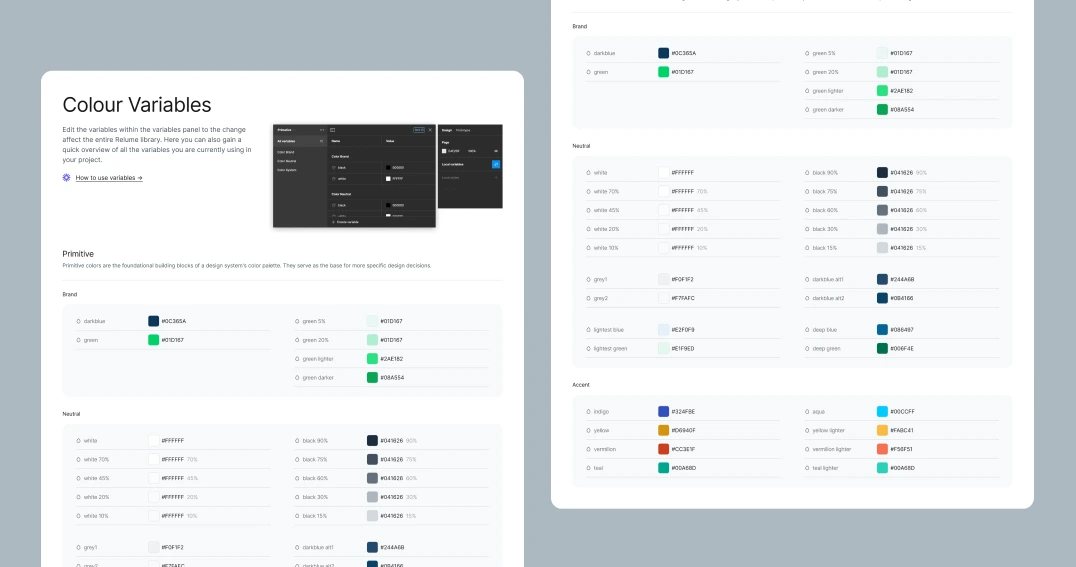The width and height of the screenshot is (1076, 567).
Task: Click the black 90% swatch in the card containing Accent
Action: [882, 173]
